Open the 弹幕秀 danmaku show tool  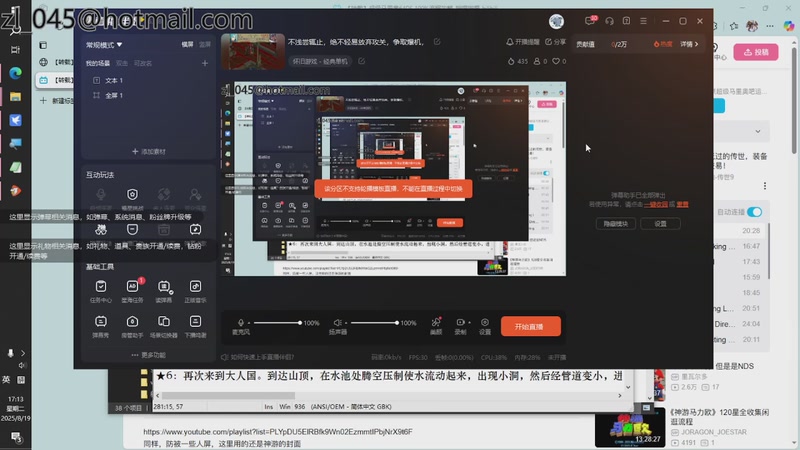(101, 327)
